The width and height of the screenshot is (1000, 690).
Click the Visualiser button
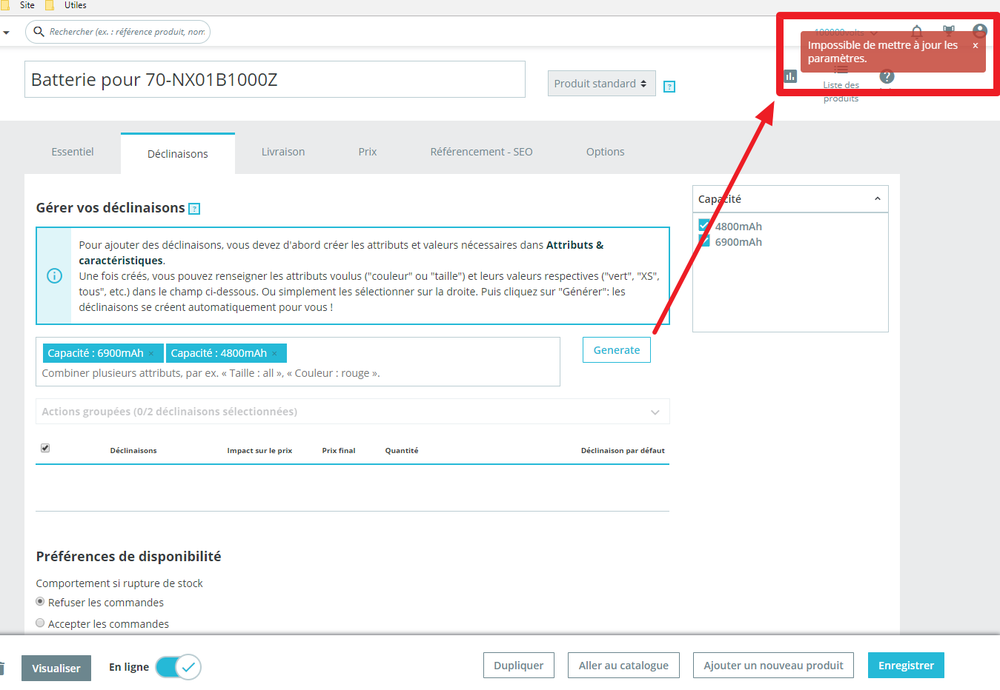pos(56,668)
